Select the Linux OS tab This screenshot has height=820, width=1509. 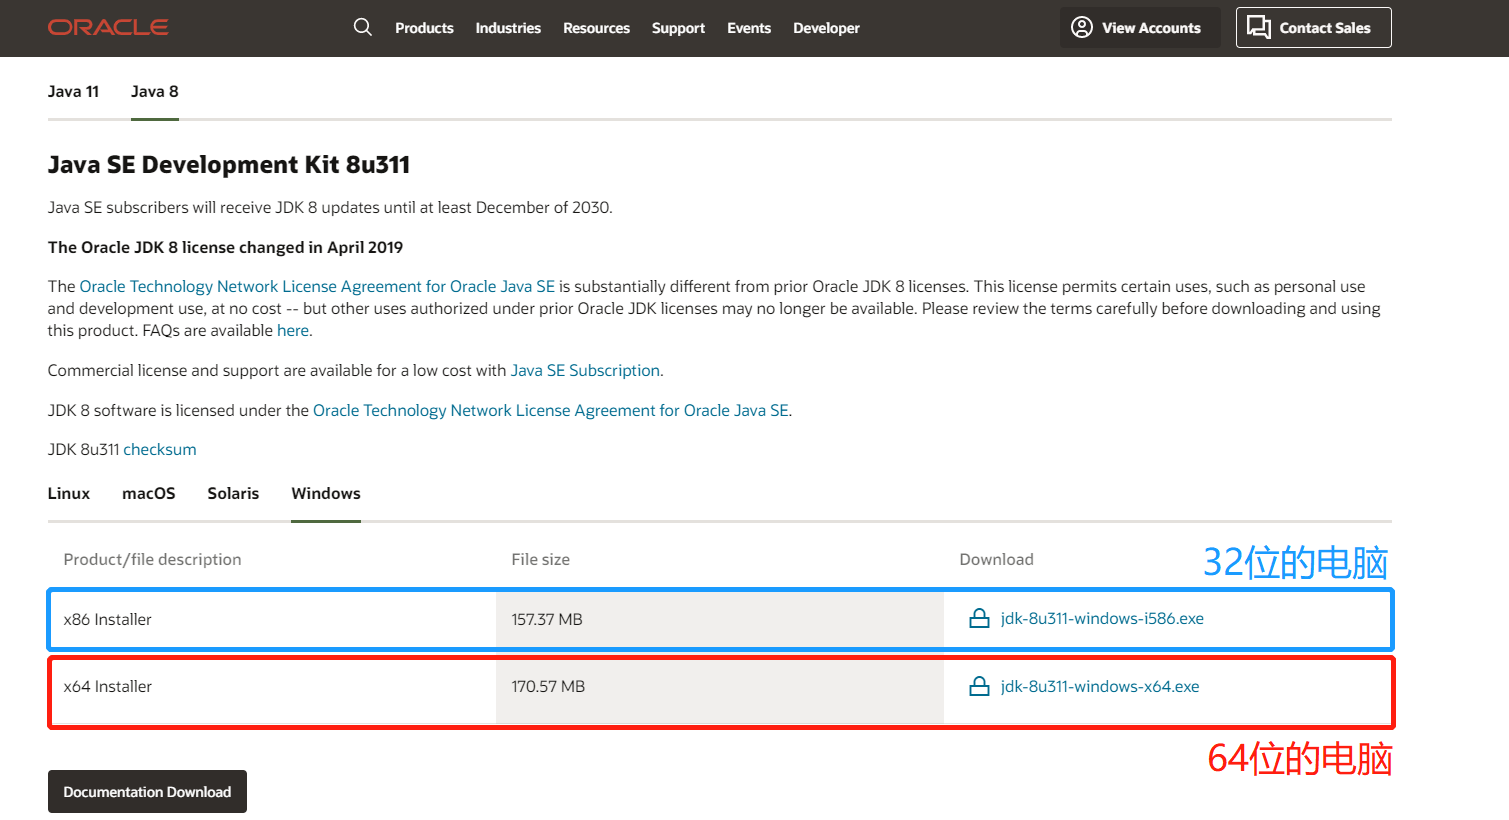pyautogui.click(x=69, y=494)
